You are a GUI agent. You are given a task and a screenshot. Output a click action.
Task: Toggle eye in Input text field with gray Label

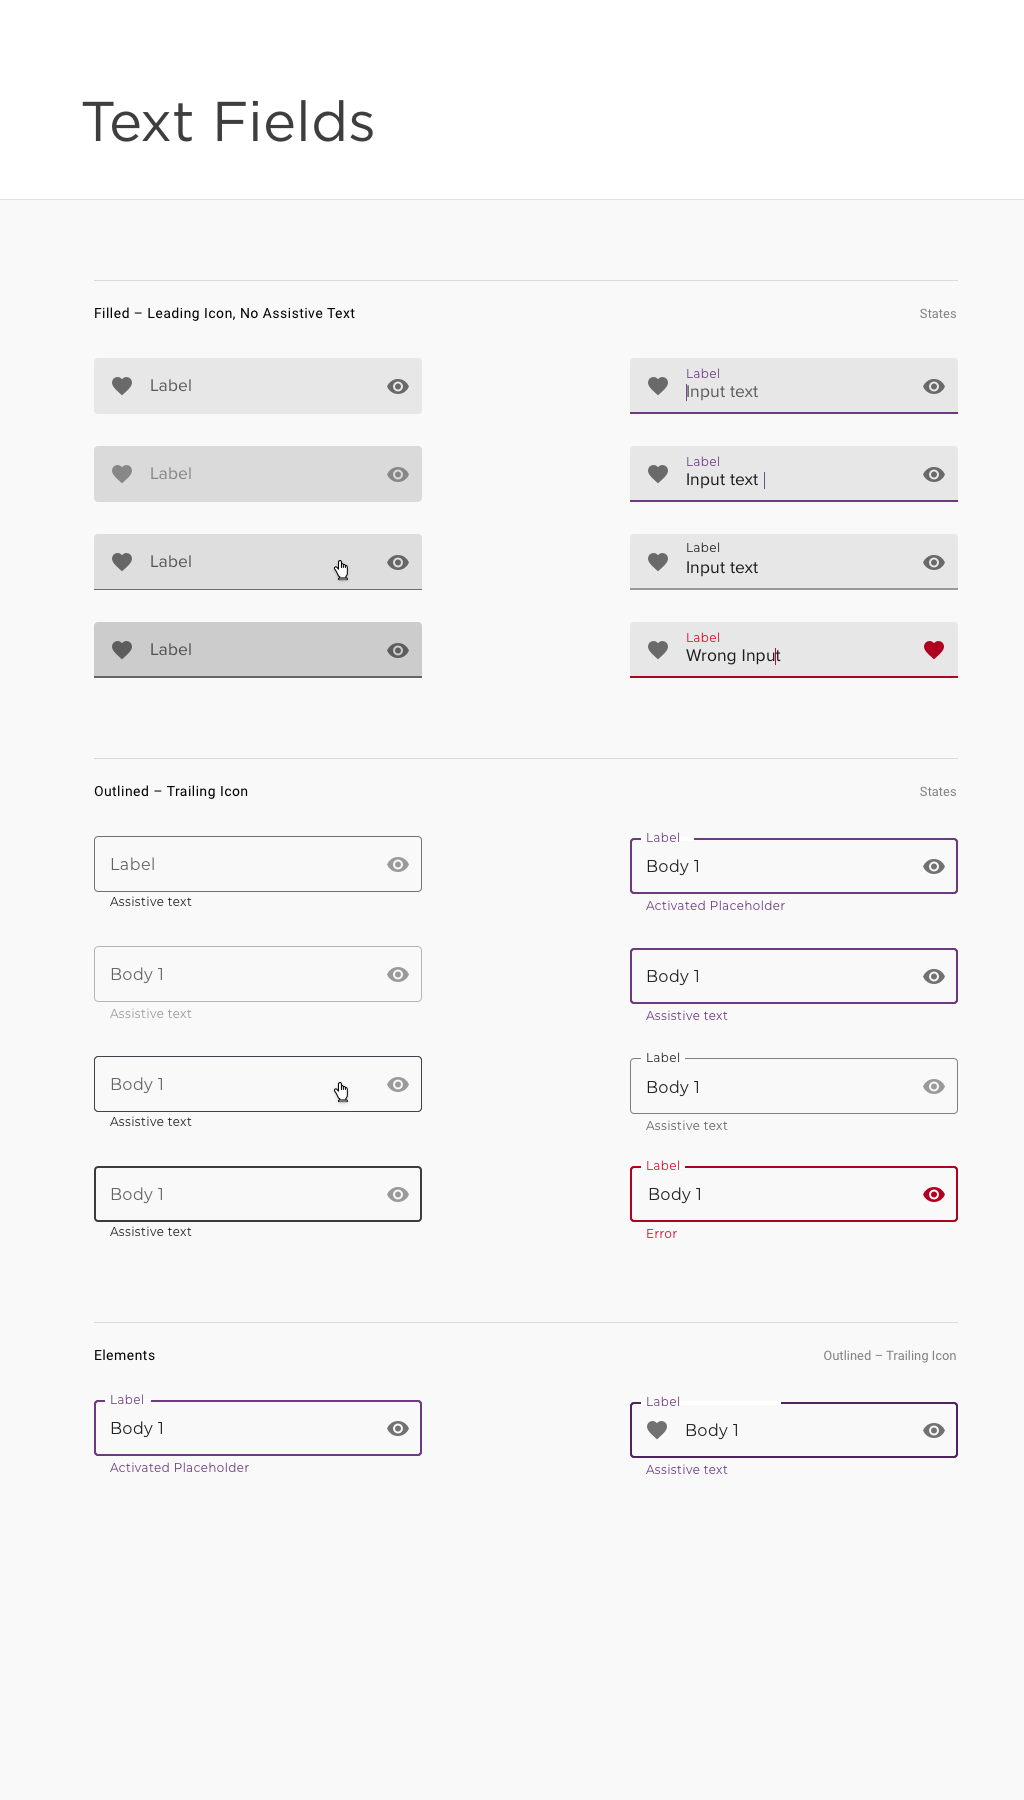[934, 562]
